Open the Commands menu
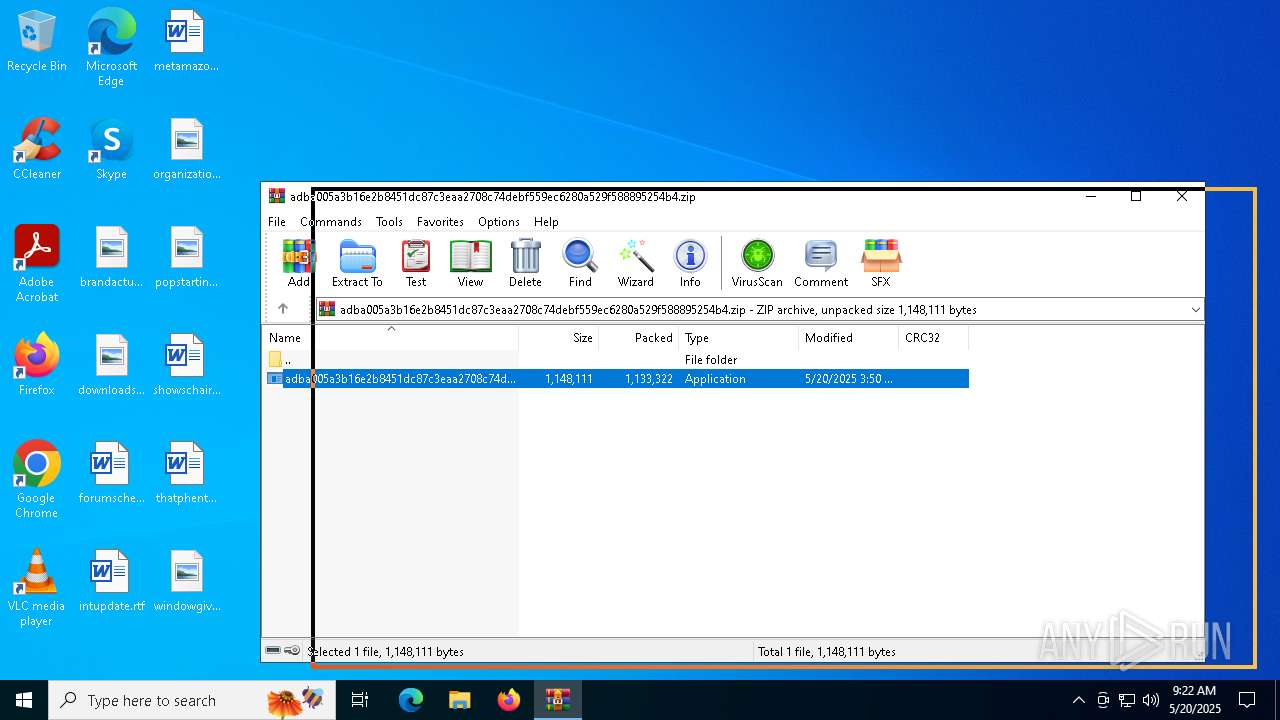 331,222
